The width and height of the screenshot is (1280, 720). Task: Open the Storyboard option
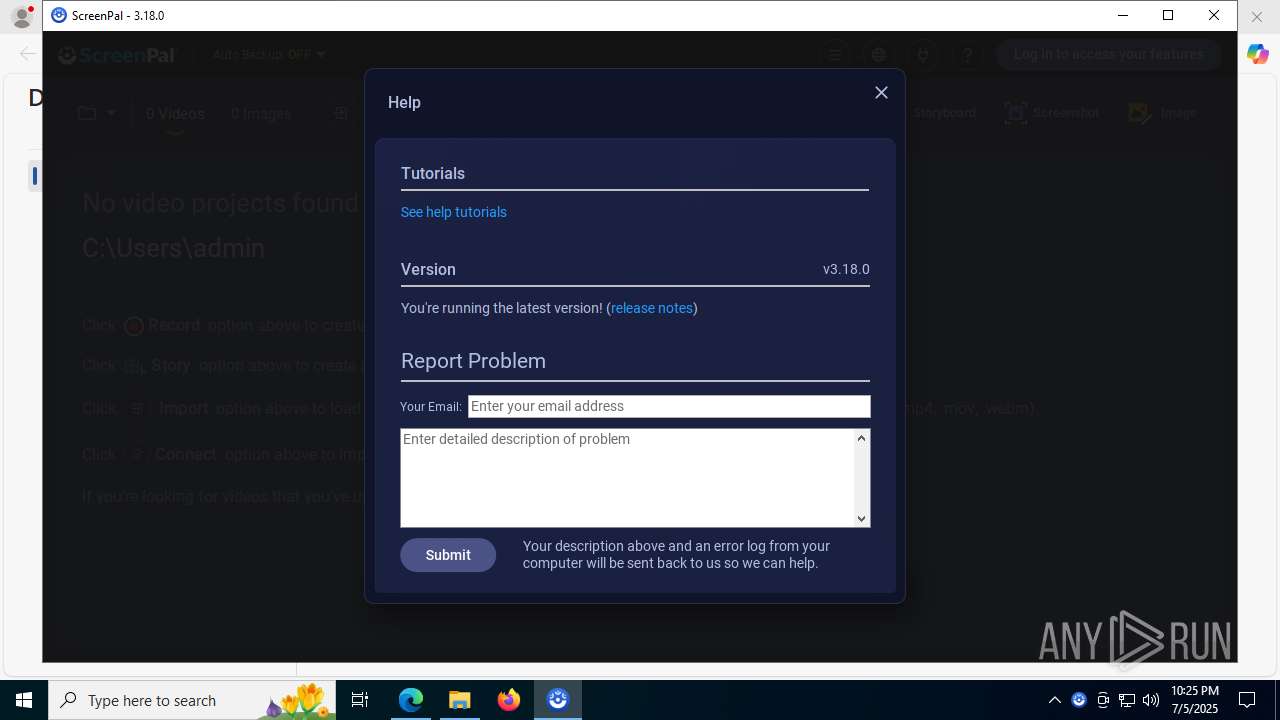(943, 113)
